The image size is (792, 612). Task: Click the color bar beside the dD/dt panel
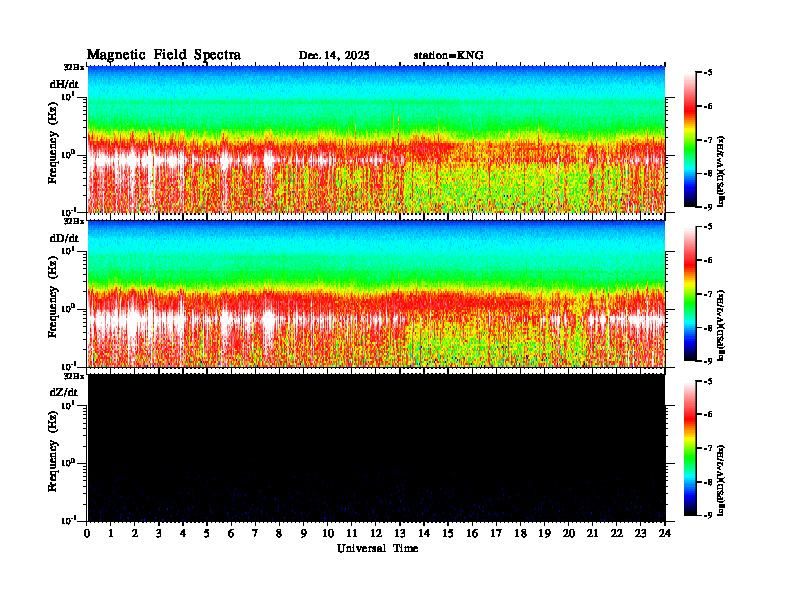point(690,293)
